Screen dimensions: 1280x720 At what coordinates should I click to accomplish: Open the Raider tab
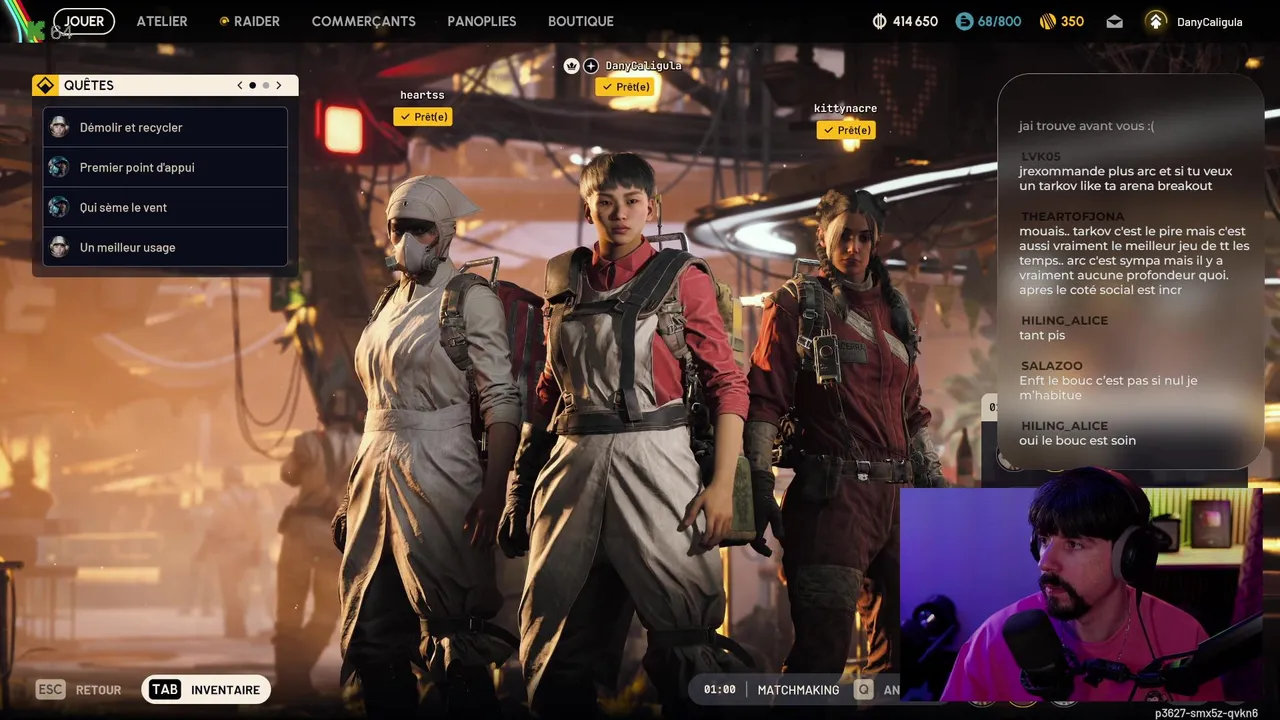click(249, 21)
